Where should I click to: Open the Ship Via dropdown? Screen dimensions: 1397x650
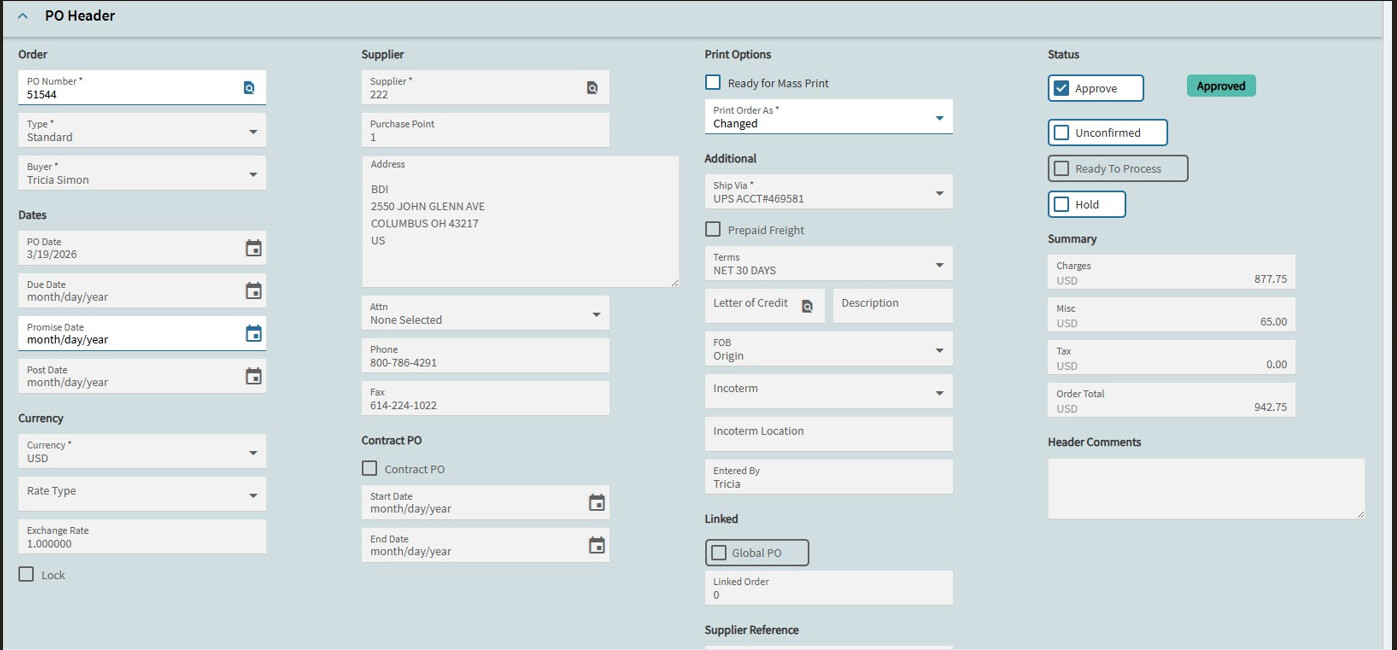(939, 193)
